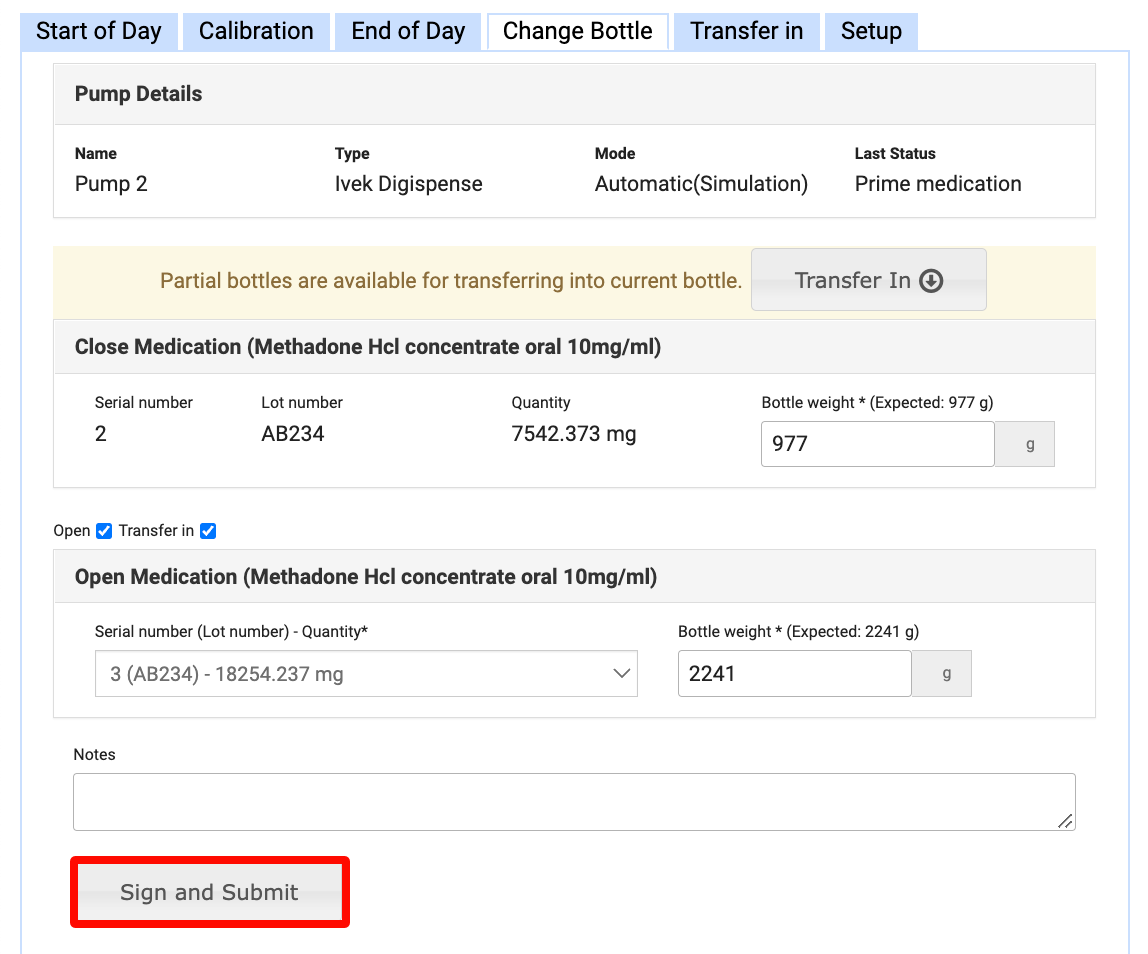Select the Change Bottle tab

pos(577,31)
